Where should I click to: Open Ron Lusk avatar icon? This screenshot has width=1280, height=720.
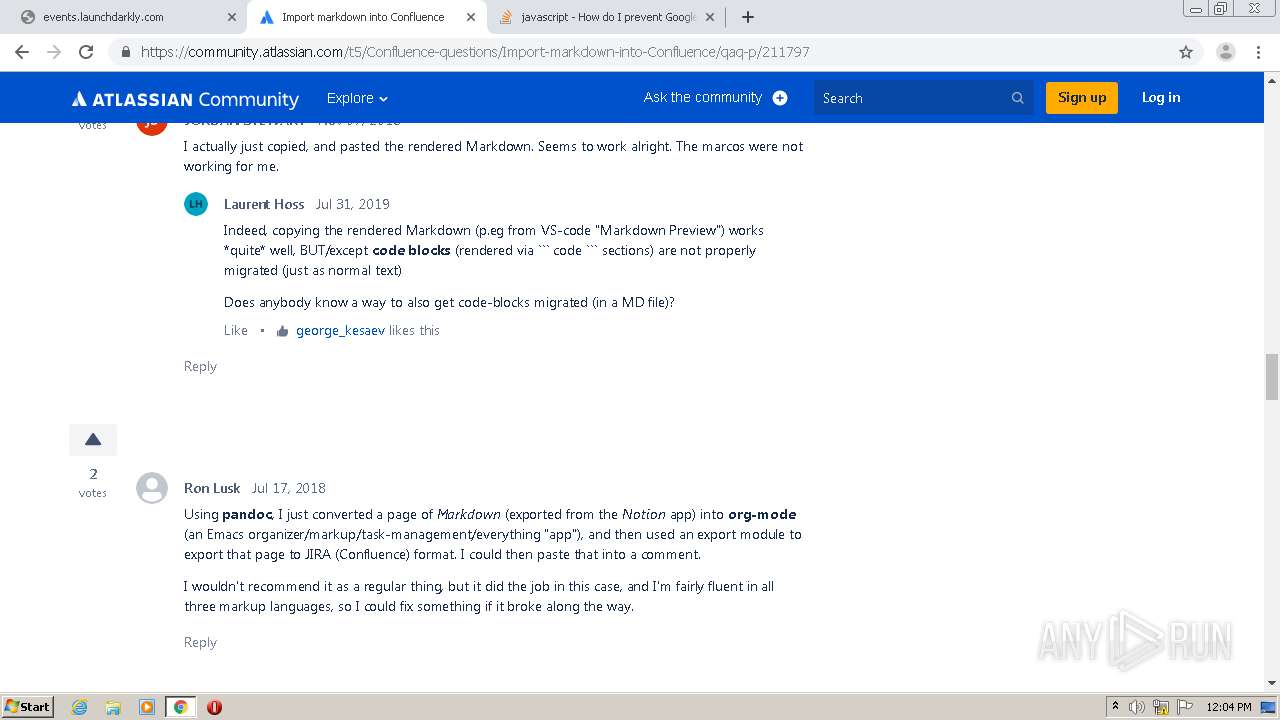(x=152, y=488)
